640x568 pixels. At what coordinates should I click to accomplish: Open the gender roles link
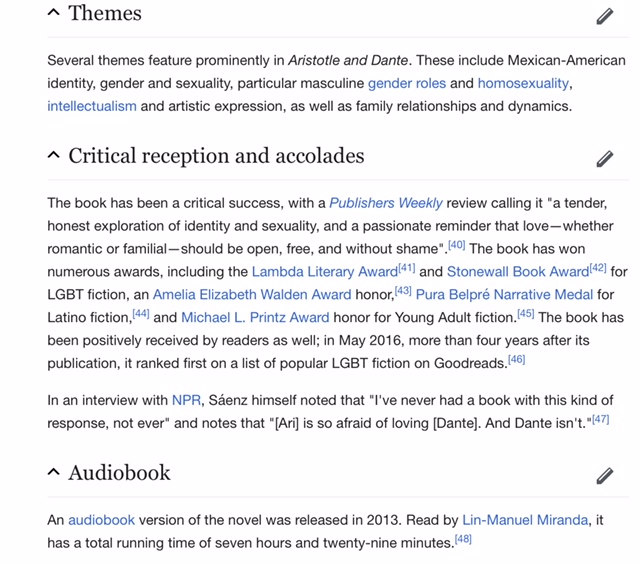407,83
